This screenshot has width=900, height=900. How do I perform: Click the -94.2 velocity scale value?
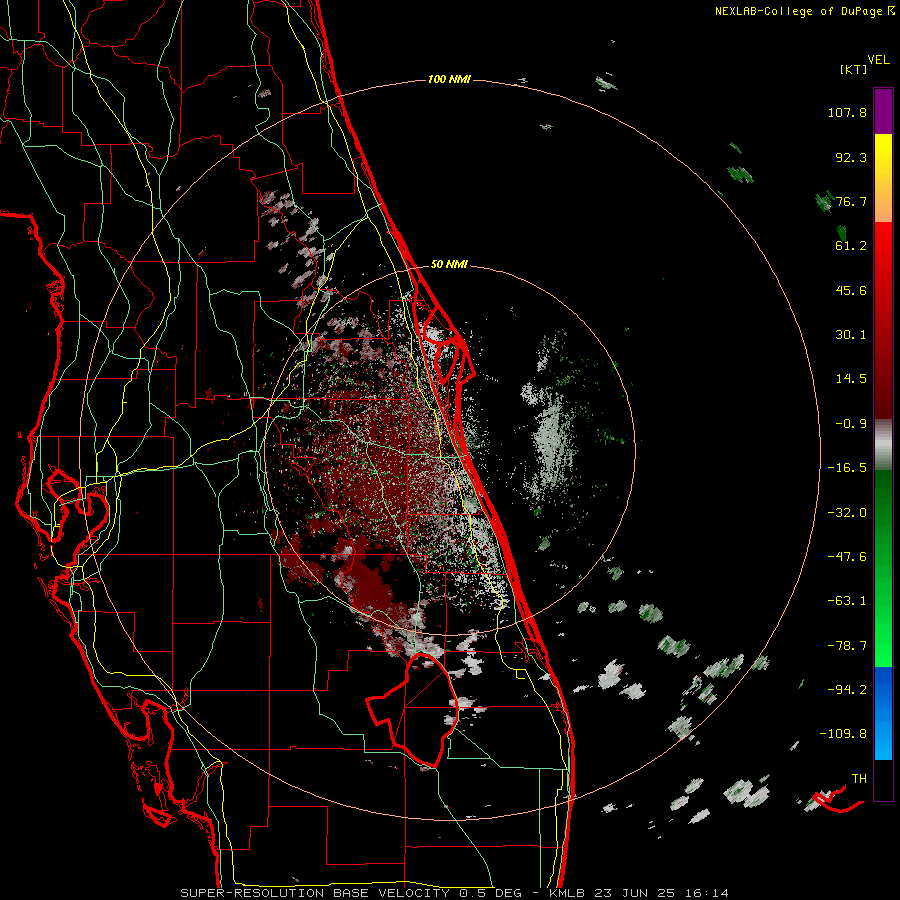847,689
